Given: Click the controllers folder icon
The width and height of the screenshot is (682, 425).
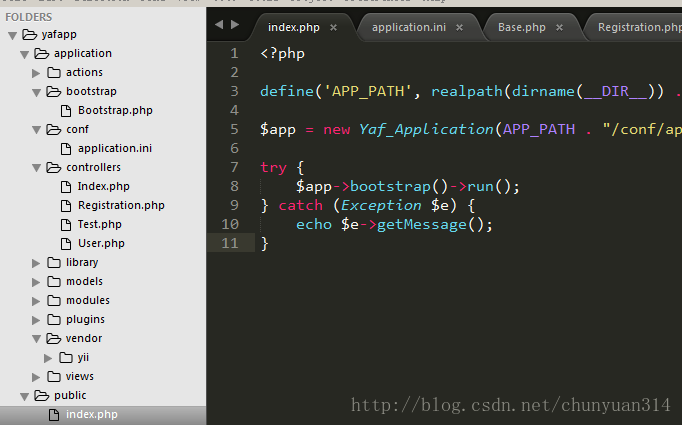Looking at the screenshot, I should click(x=54, y=167).
